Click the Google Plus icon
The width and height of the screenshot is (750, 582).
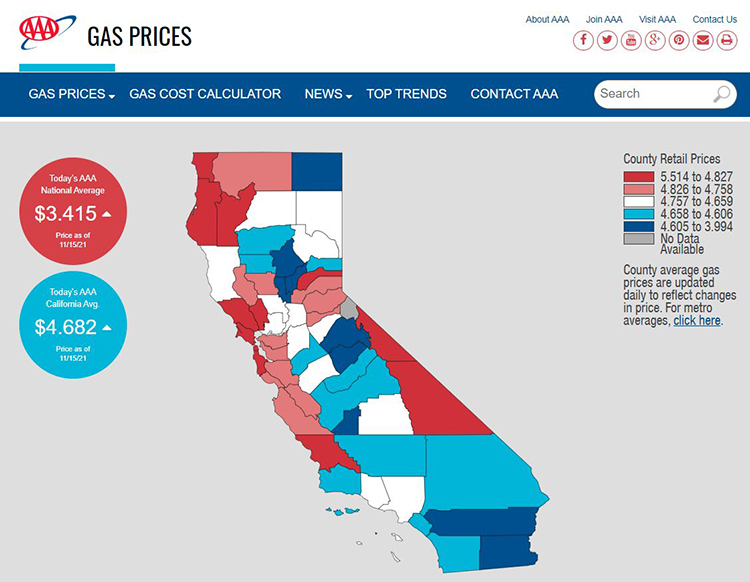click(x=655, y=40)
